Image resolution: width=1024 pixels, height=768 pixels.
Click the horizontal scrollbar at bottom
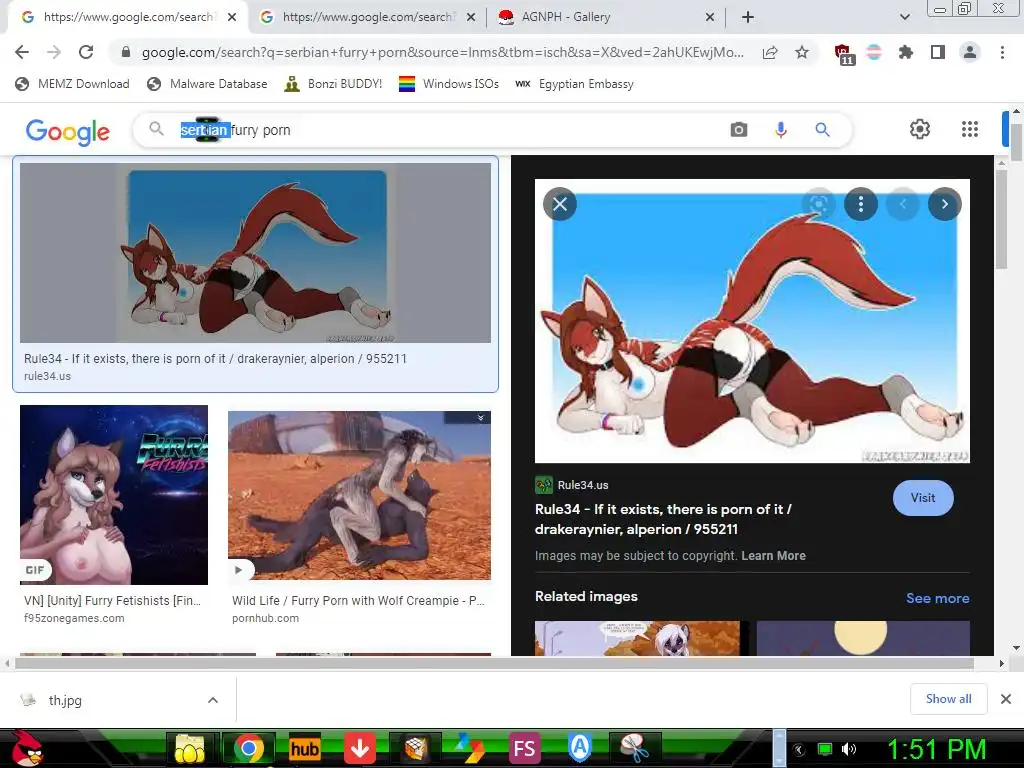pyautogui.click(x=494, y=664)
